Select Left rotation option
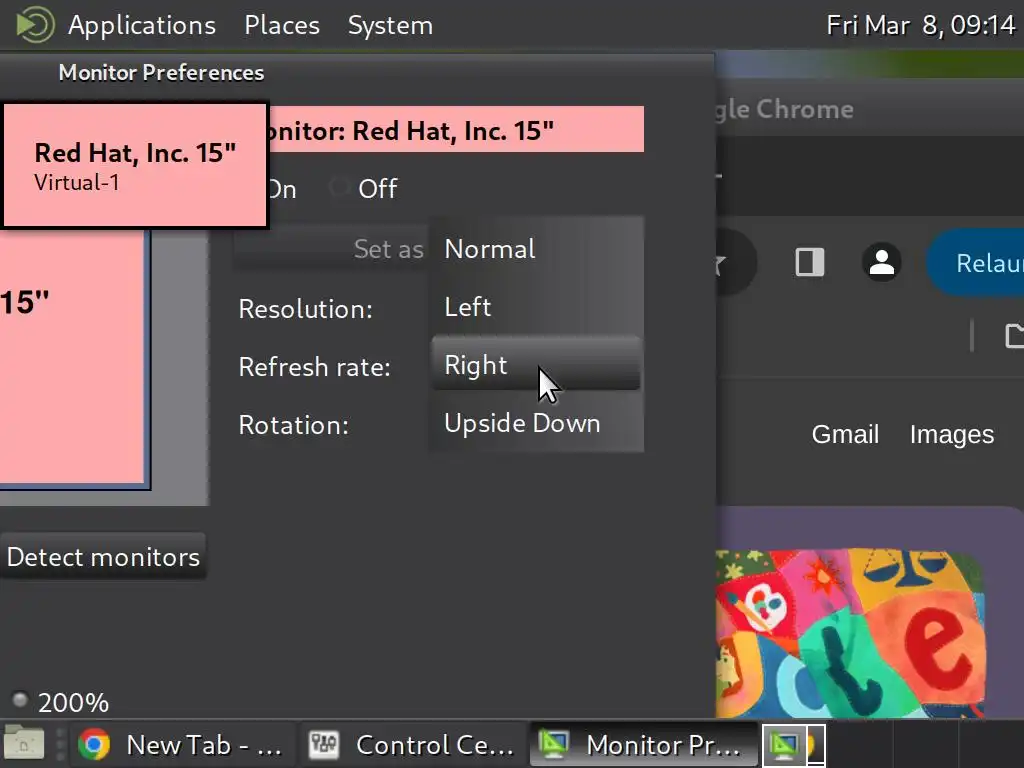 (536, 307)
